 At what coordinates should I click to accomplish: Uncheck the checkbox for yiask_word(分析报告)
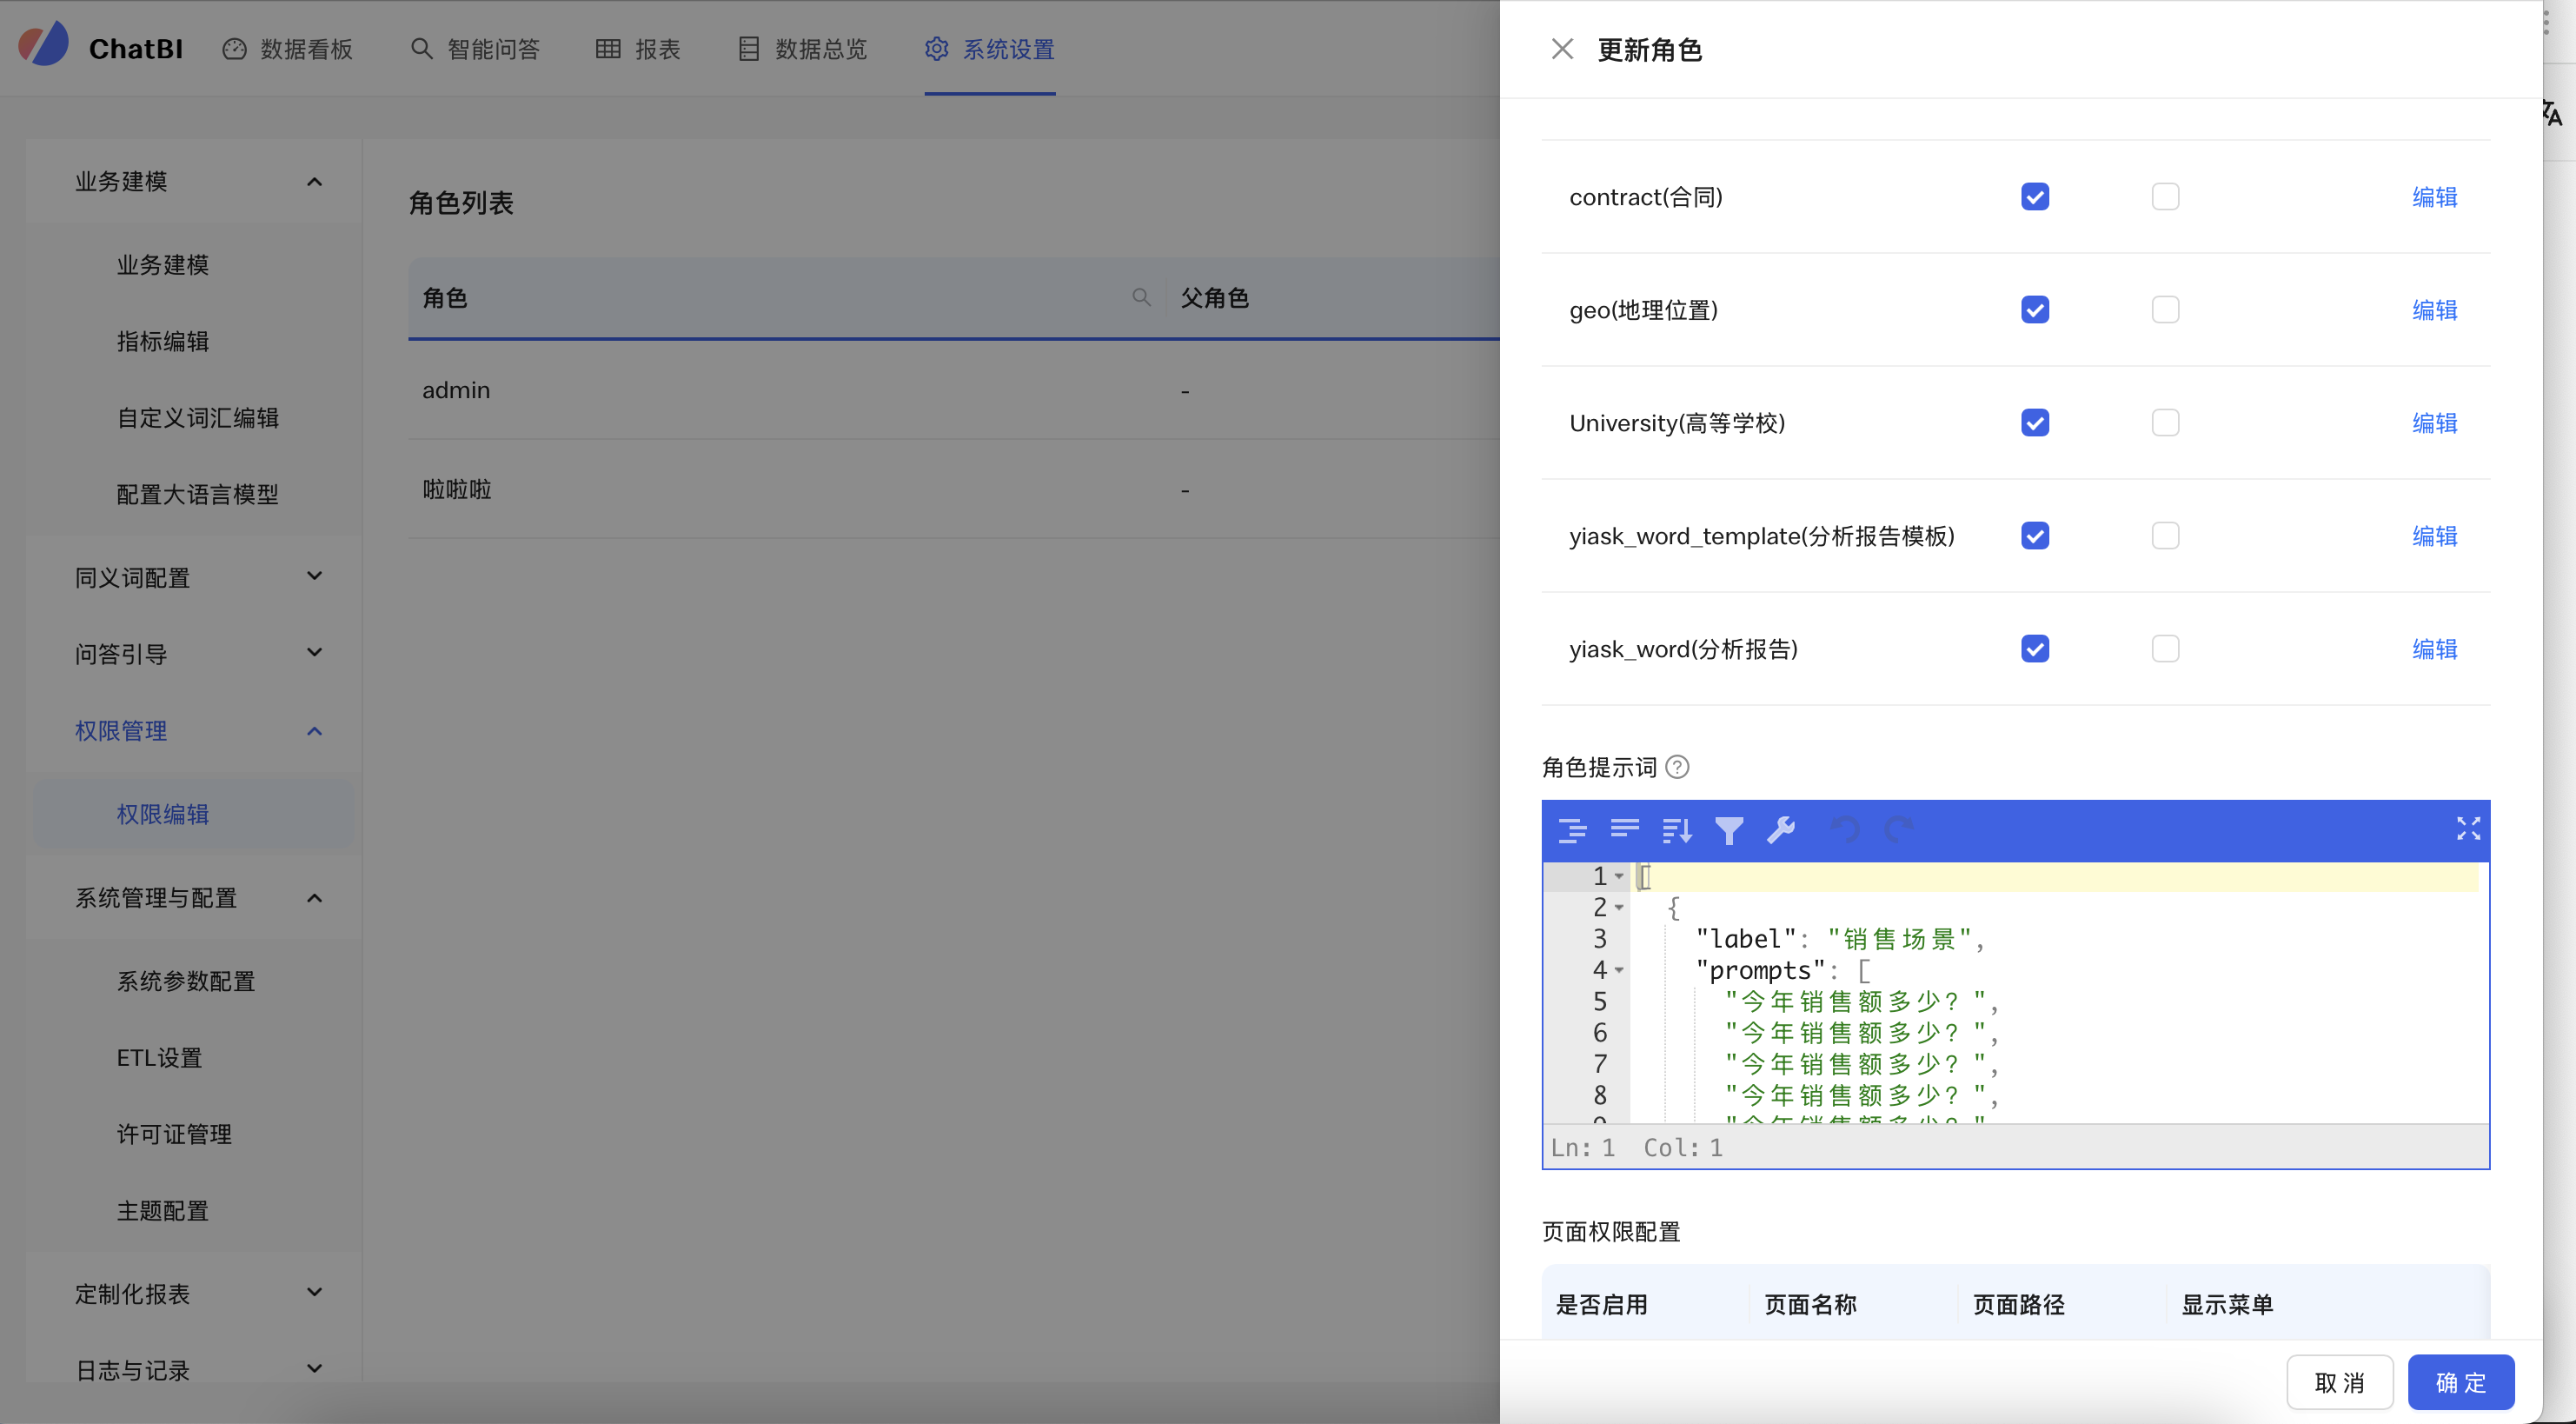(2035, 648)
